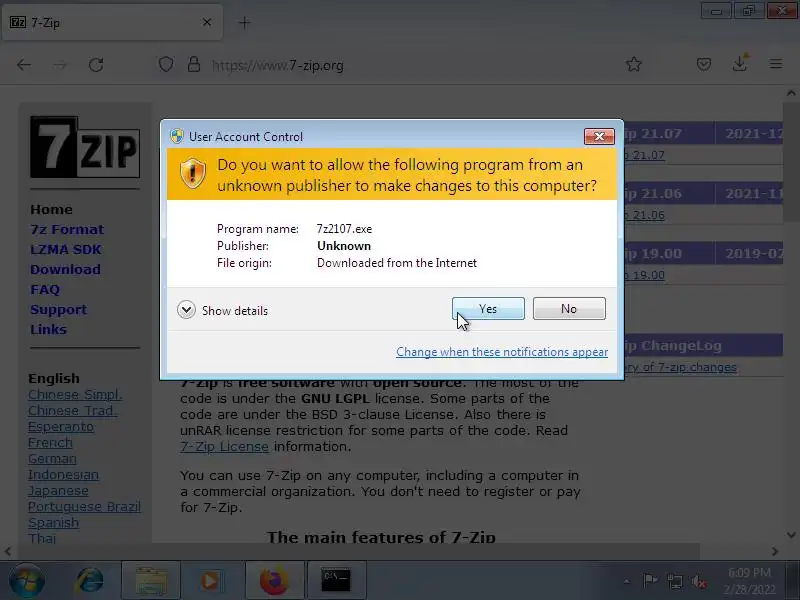Screen dimensions: 800x600
Task: Open the 19.00 release link
Action: [x=645, y=276]
